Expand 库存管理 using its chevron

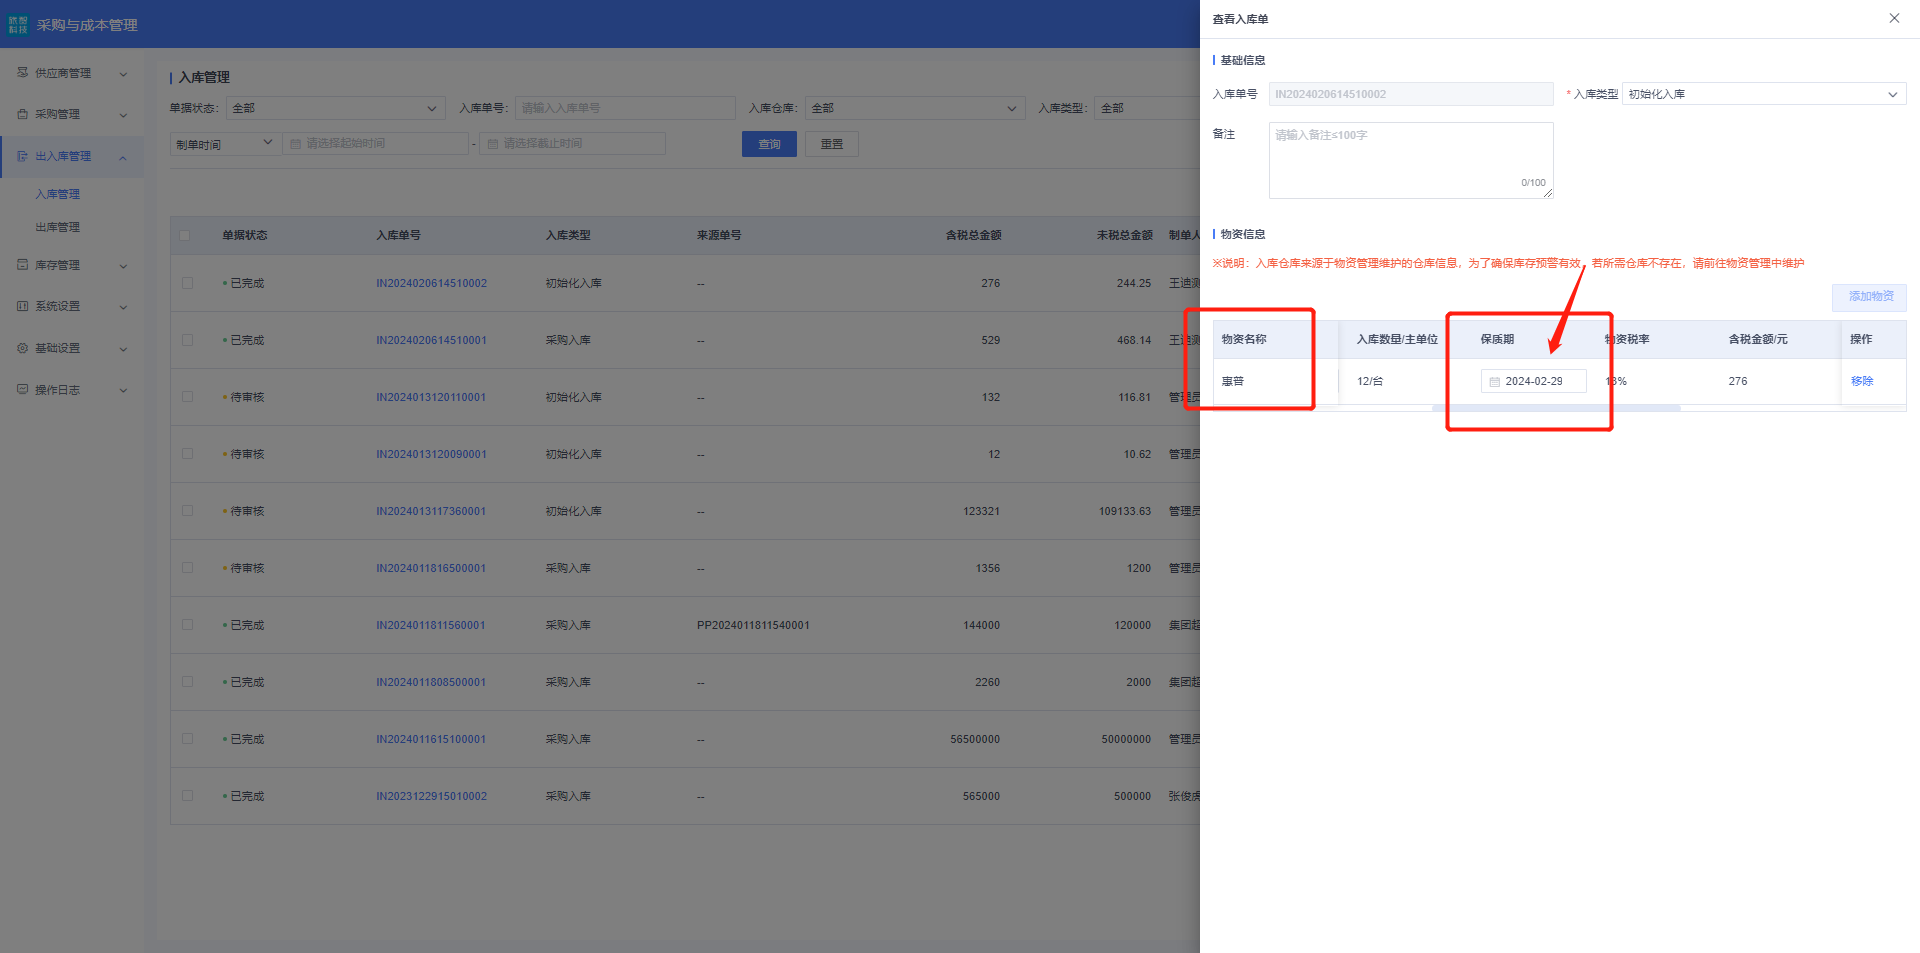[x=123, y=266]
